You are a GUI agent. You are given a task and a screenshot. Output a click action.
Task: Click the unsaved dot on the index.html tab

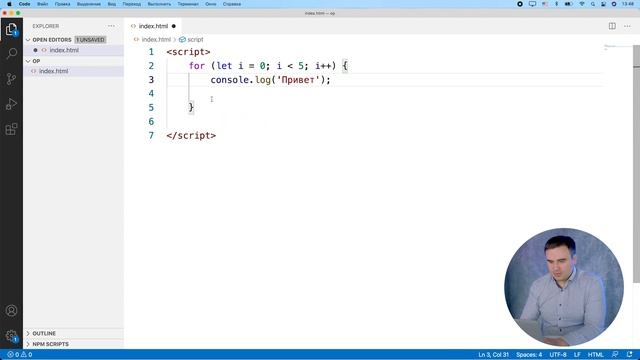(174, 26)
